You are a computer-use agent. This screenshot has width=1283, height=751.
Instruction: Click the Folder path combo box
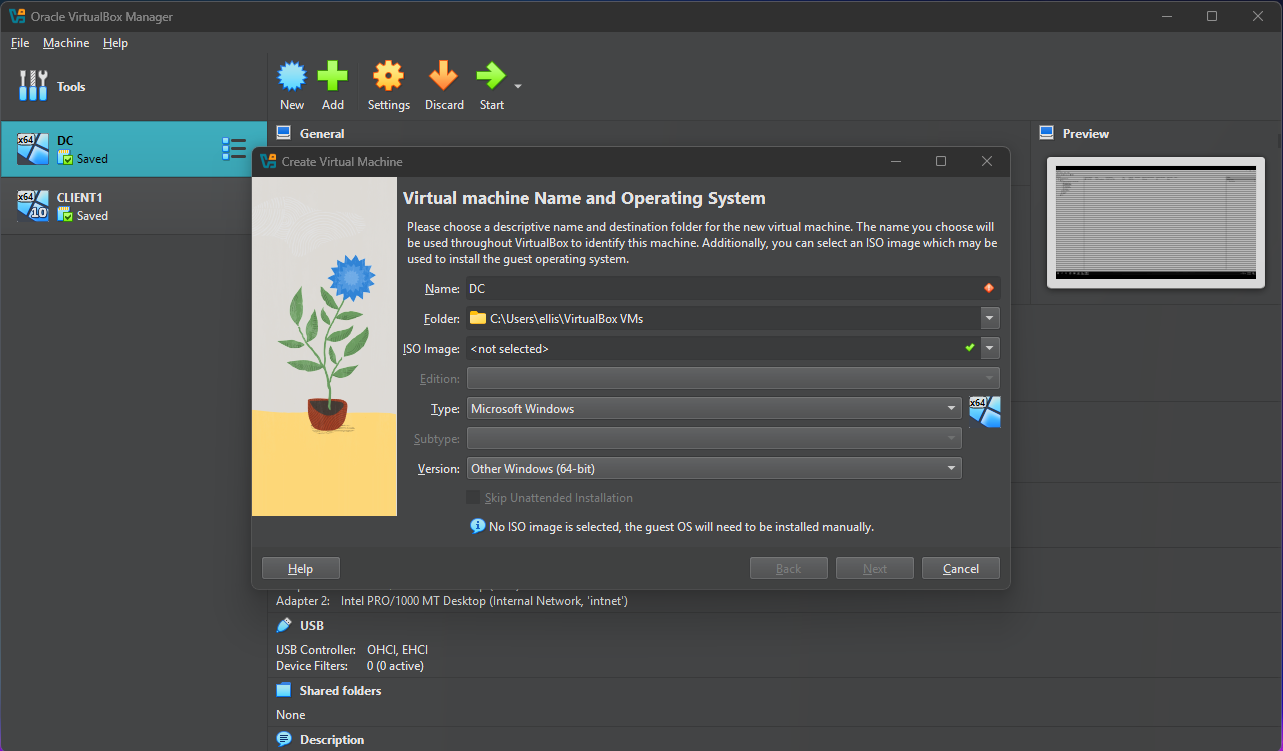click(x=733, y=318)
